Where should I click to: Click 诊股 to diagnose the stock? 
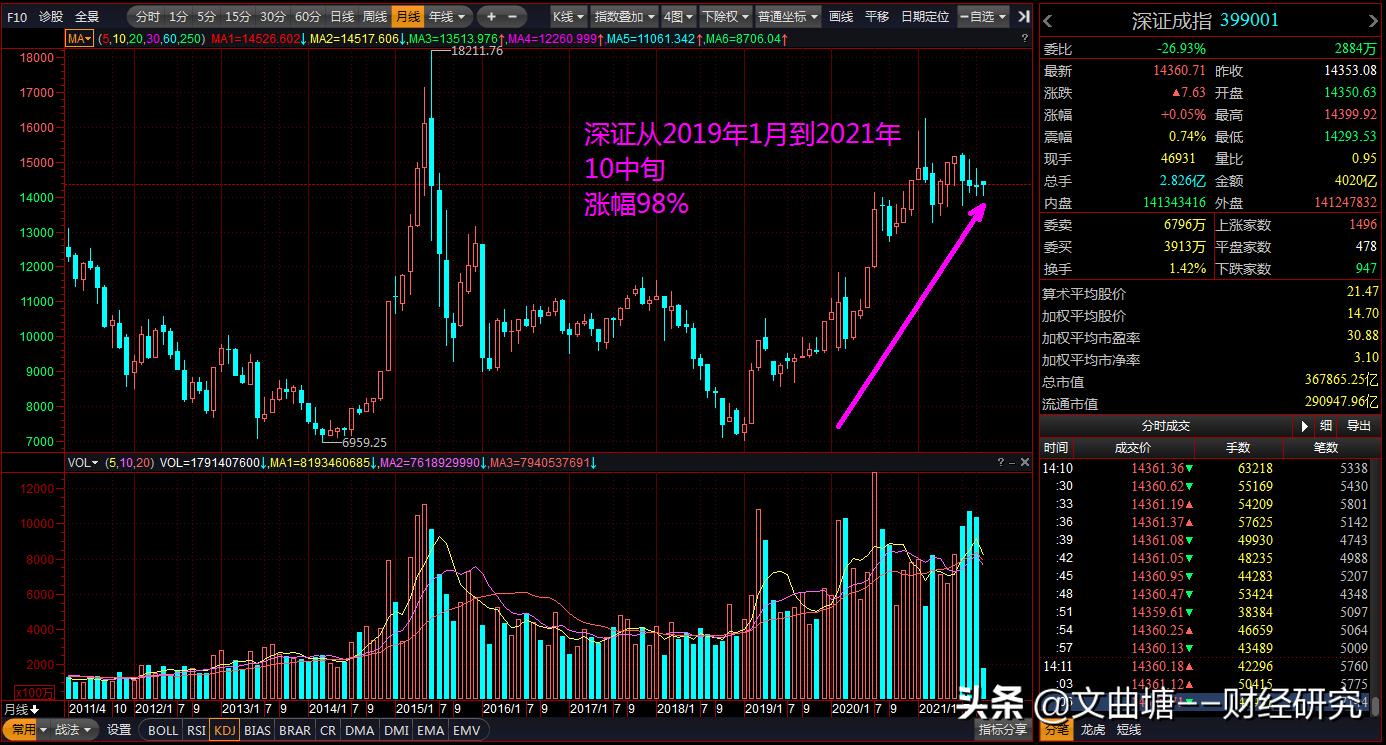click(x=49, y=16)
